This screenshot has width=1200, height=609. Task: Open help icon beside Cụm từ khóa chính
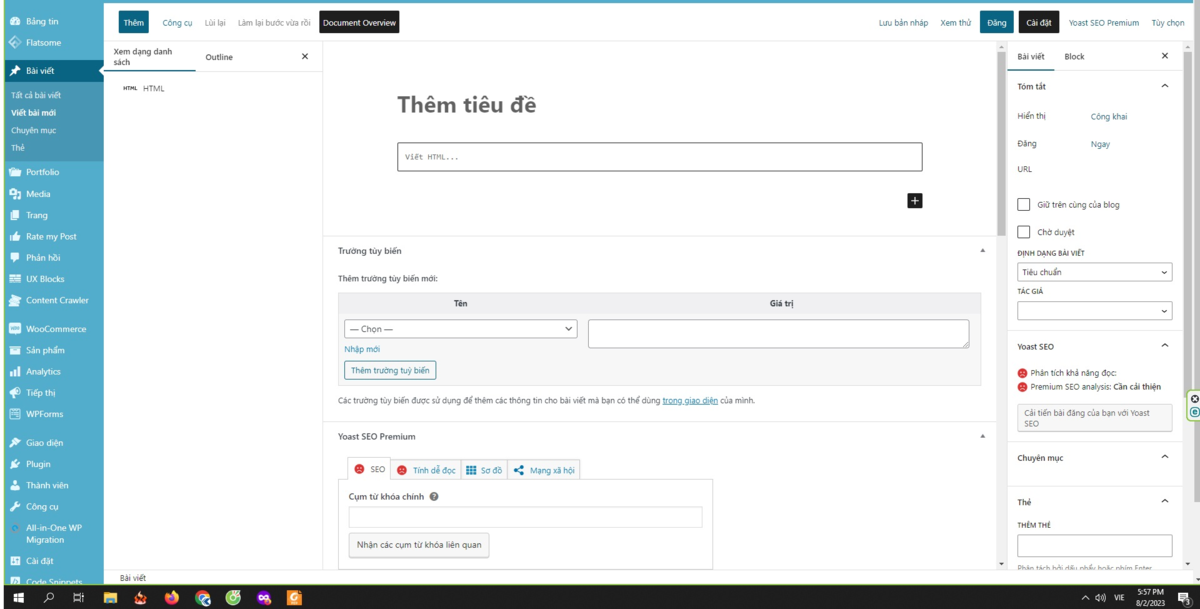(434, 496)
